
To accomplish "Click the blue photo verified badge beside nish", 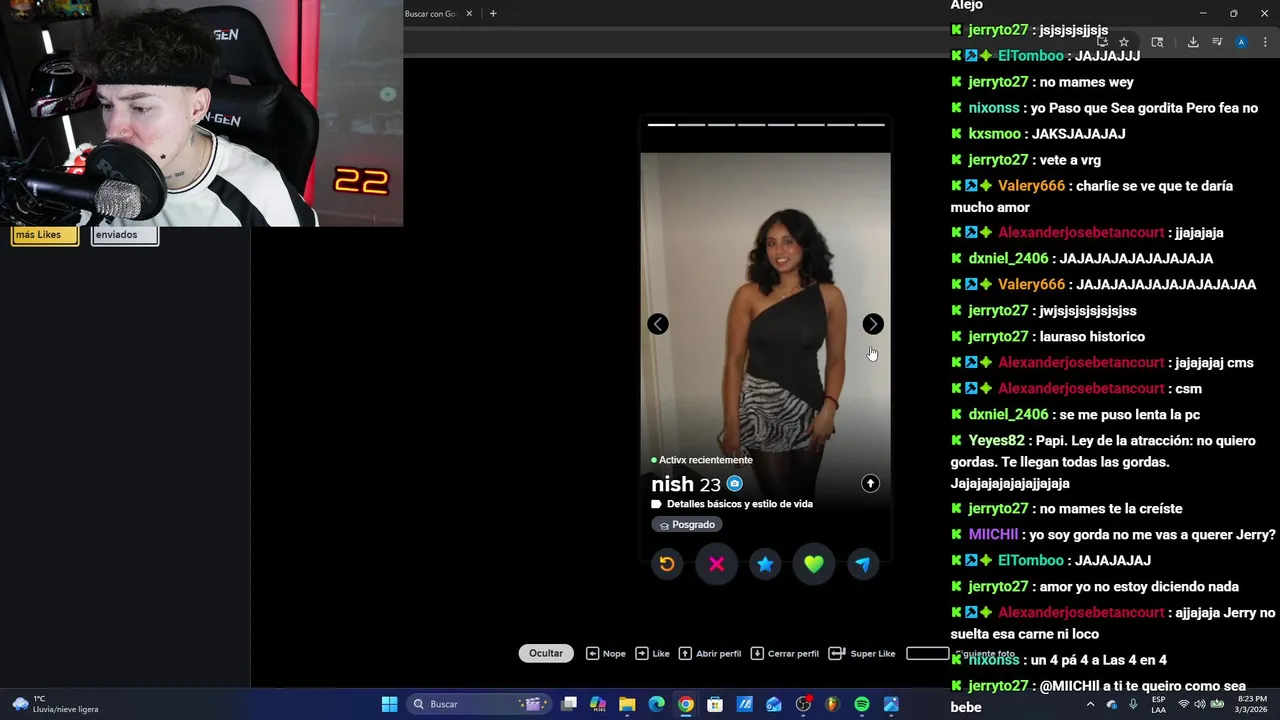I will [734, 484].
